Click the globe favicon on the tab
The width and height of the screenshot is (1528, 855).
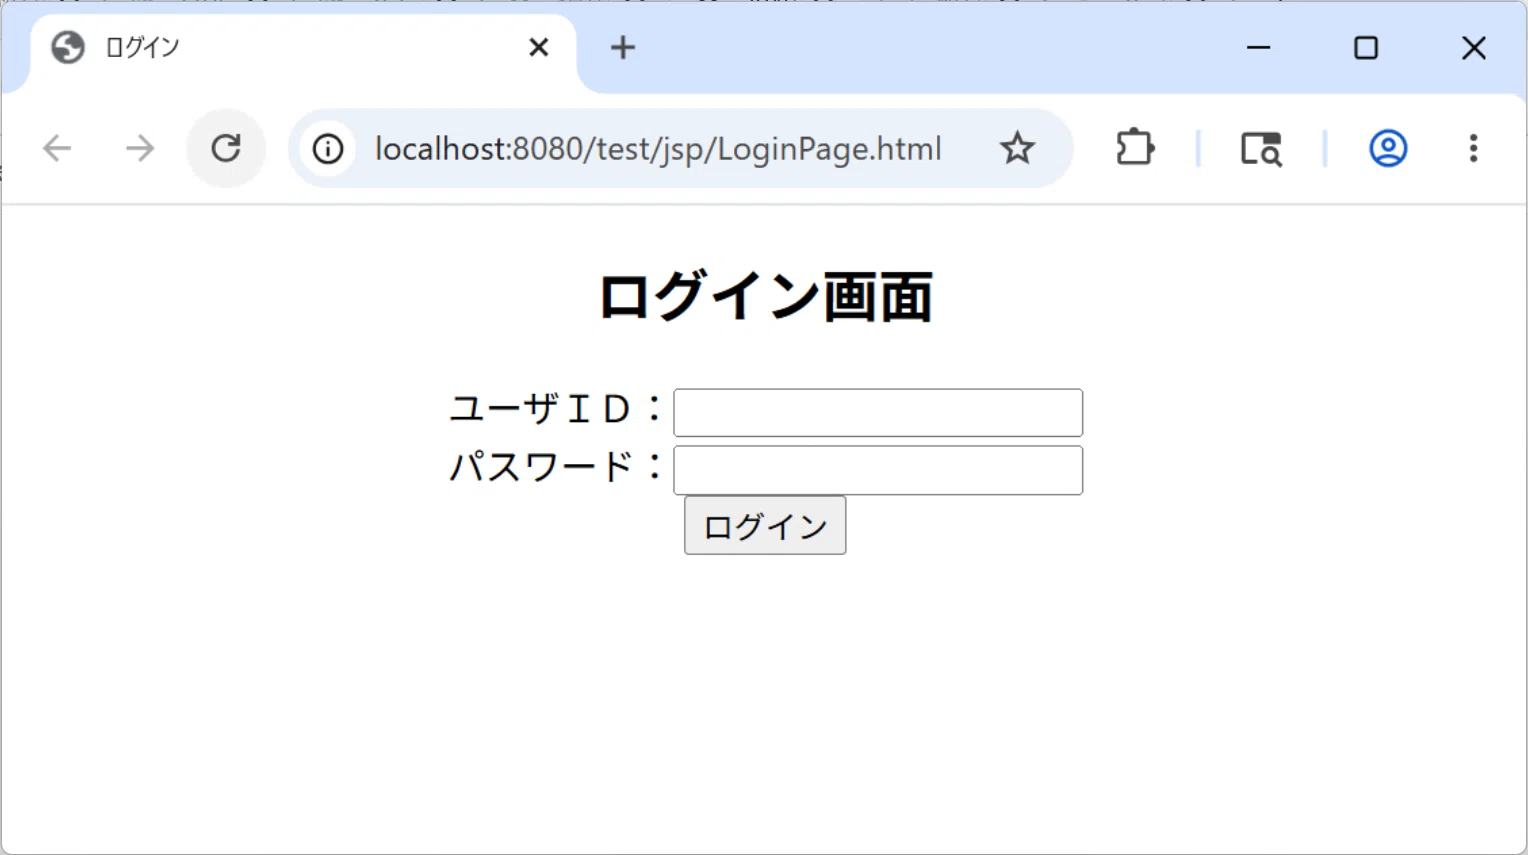[x=68, y=47]
